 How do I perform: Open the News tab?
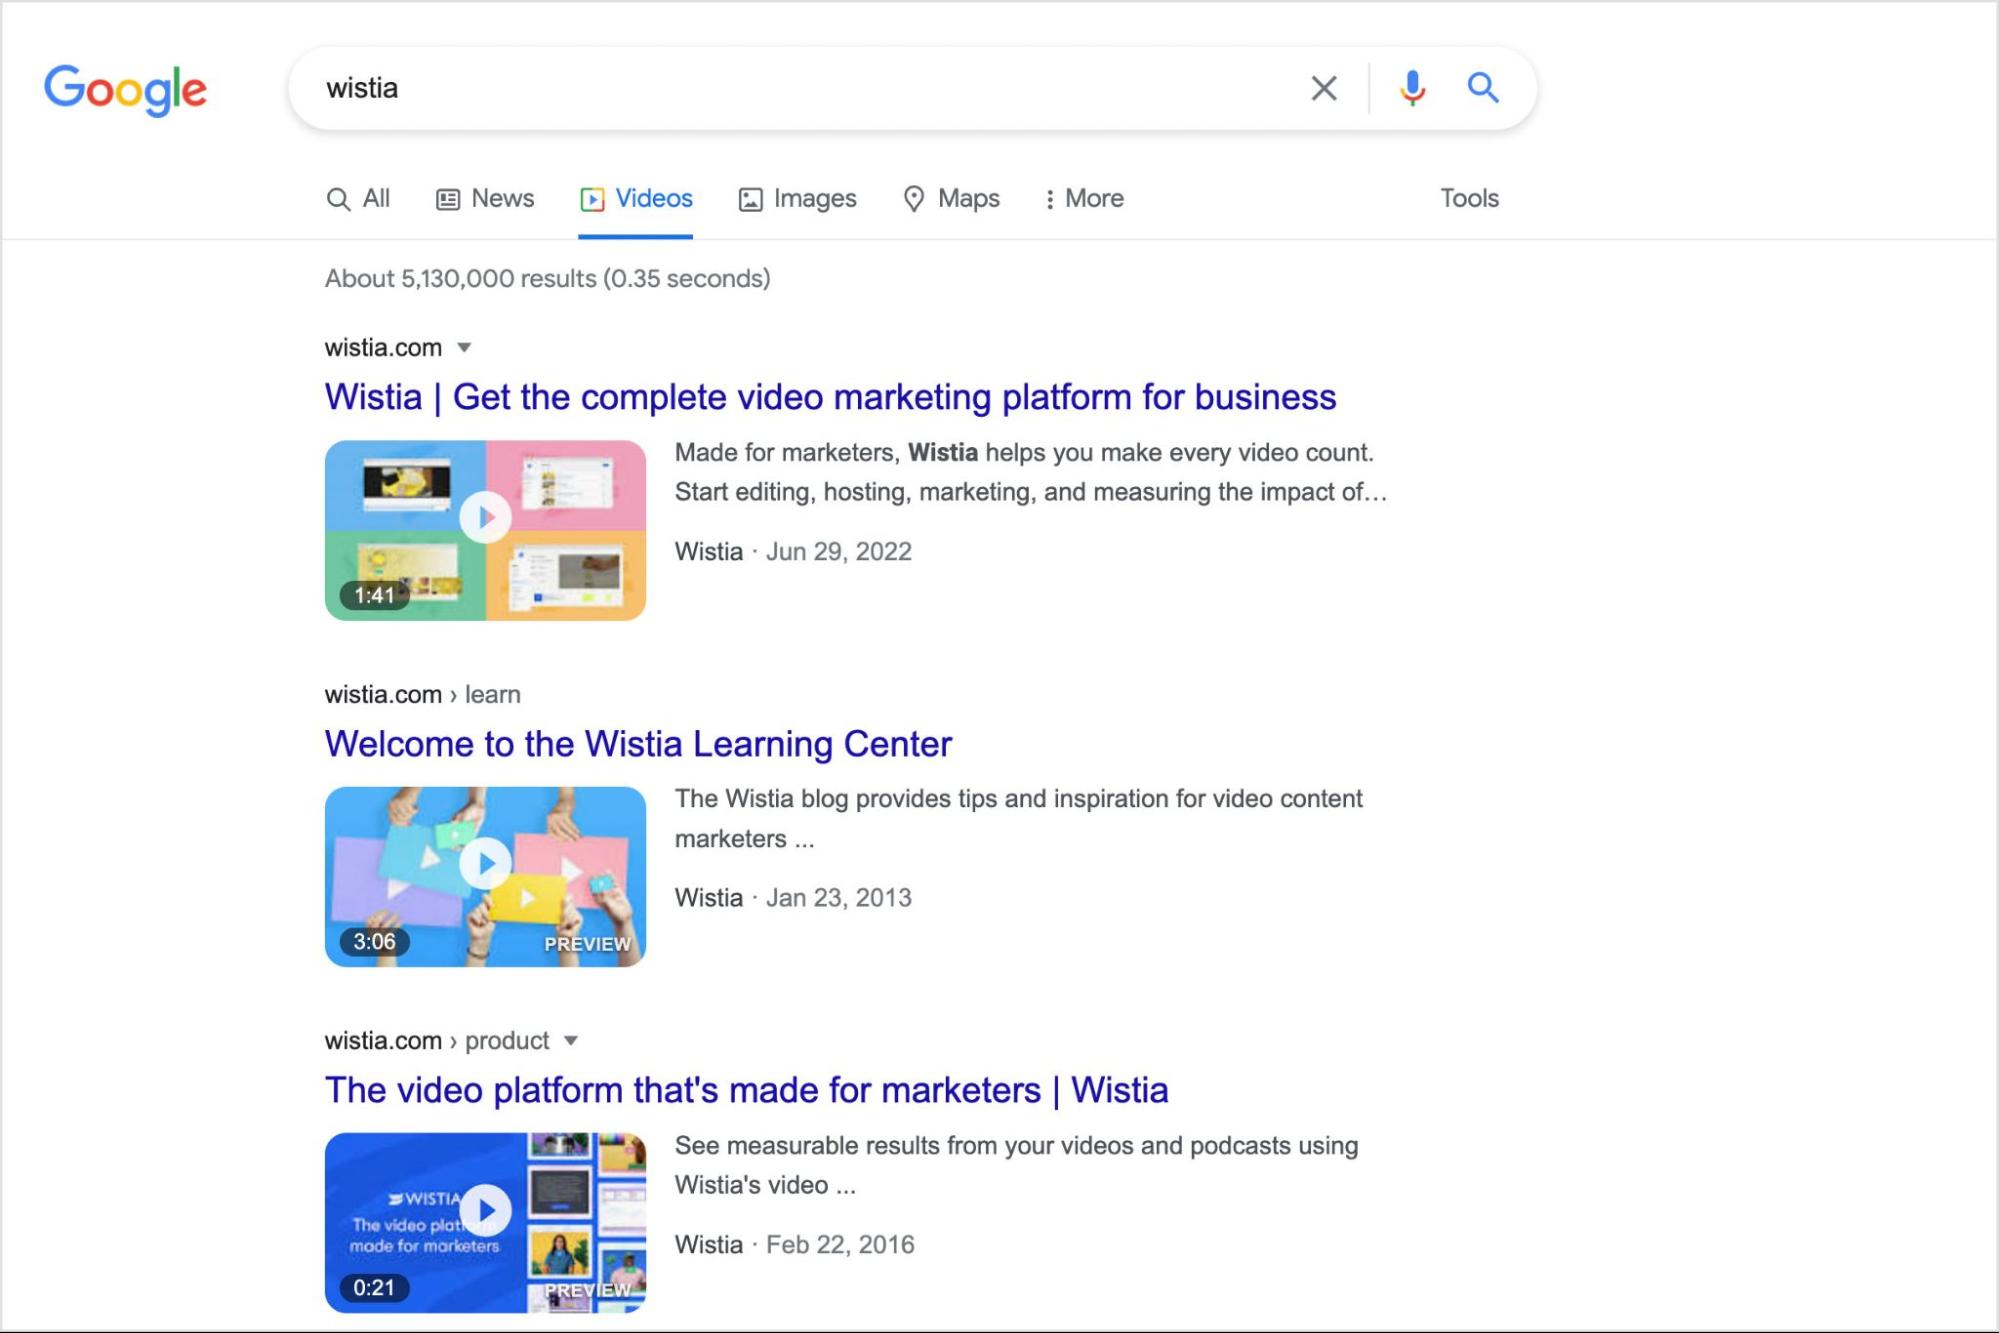pos(485,198)
